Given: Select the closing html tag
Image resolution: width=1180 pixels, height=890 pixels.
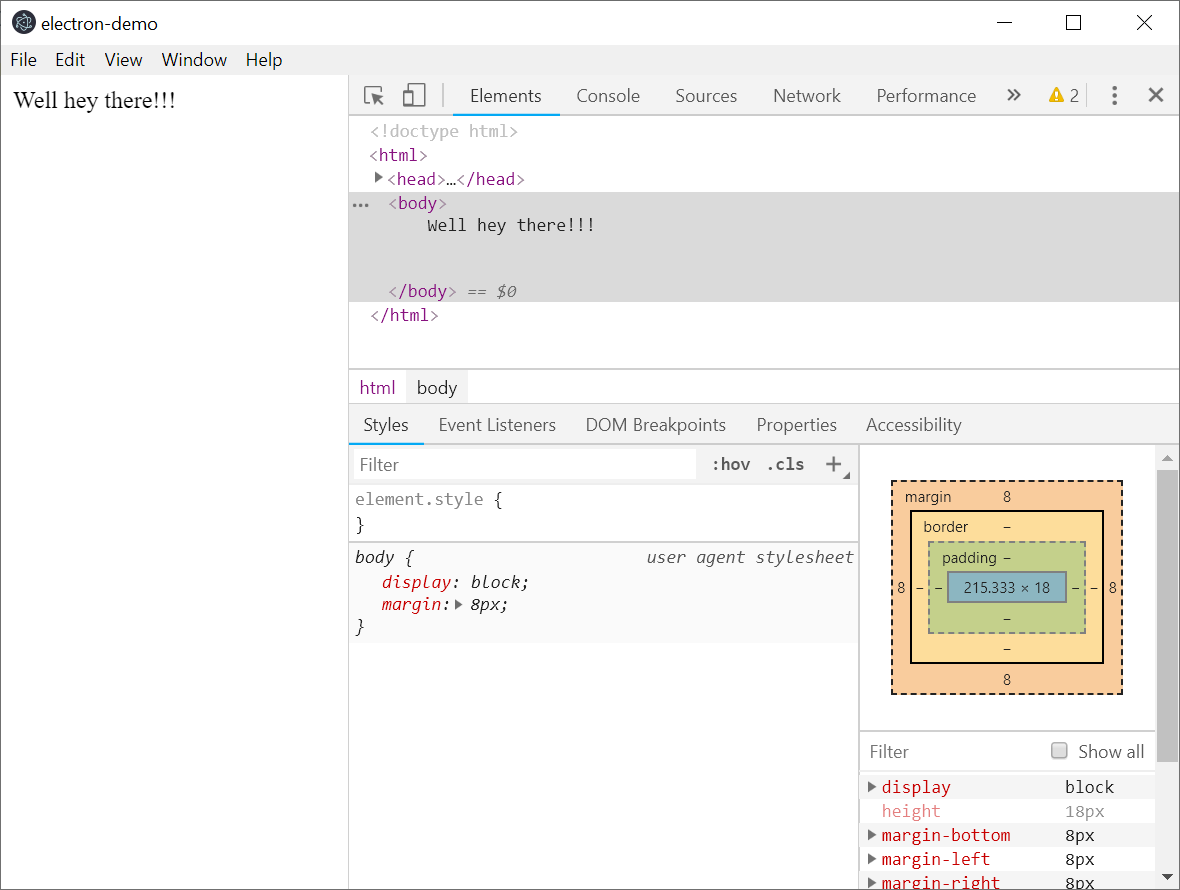Looking at the screenshot, I should (404, 315).
